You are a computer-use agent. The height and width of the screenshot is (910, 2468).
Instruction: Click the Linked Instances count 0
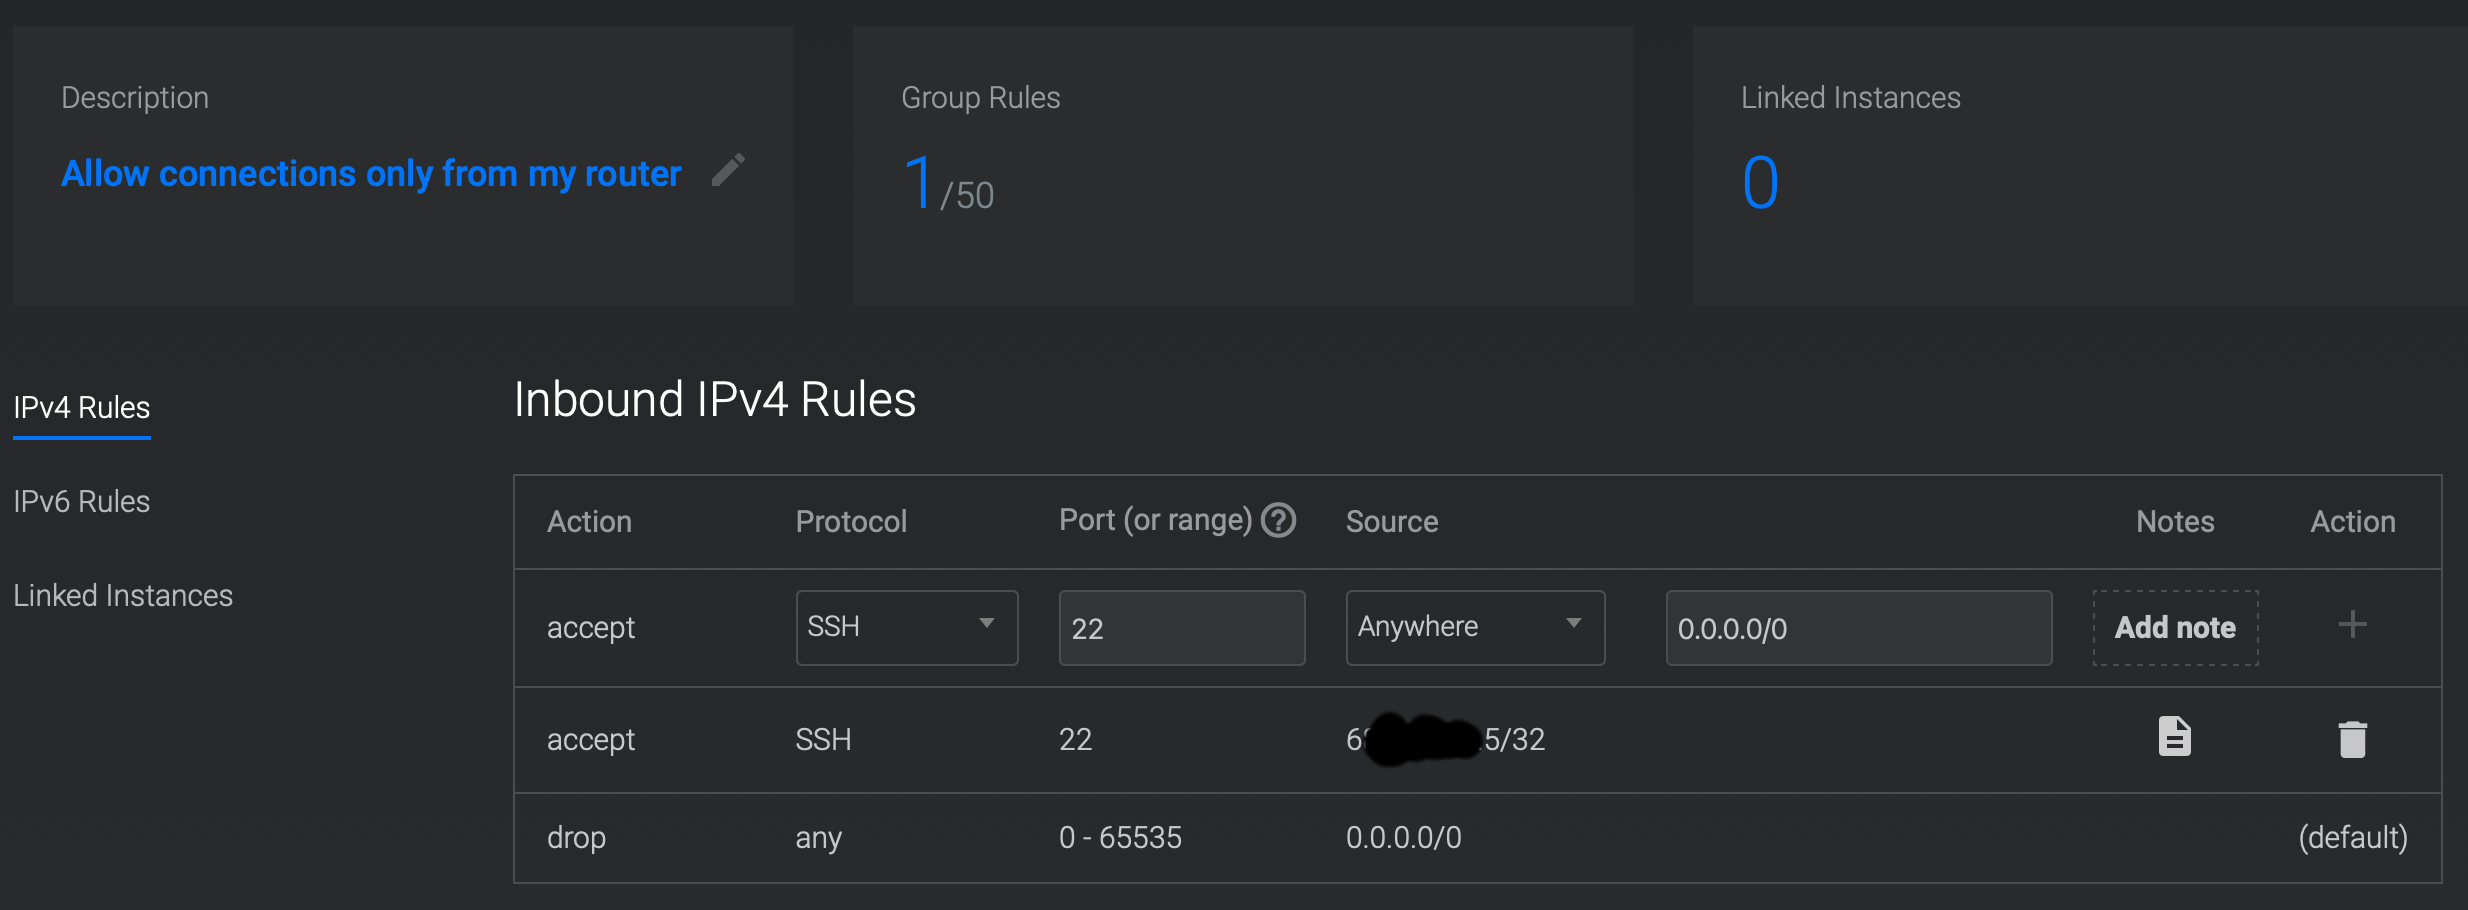1760,183
